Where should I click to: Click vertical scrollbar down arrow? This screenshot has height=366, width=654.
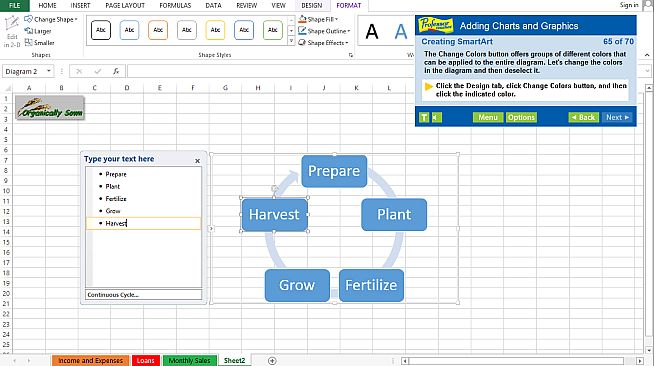[649, 350]
